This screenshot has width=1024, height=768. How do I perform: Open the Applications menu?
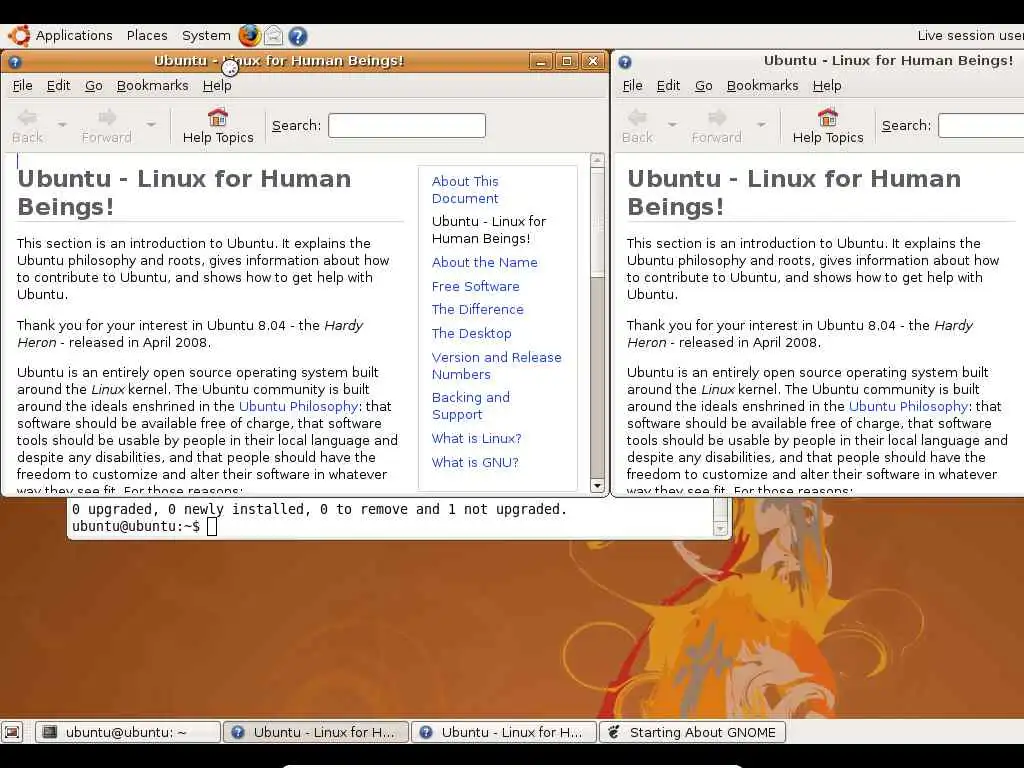point(74,36)
